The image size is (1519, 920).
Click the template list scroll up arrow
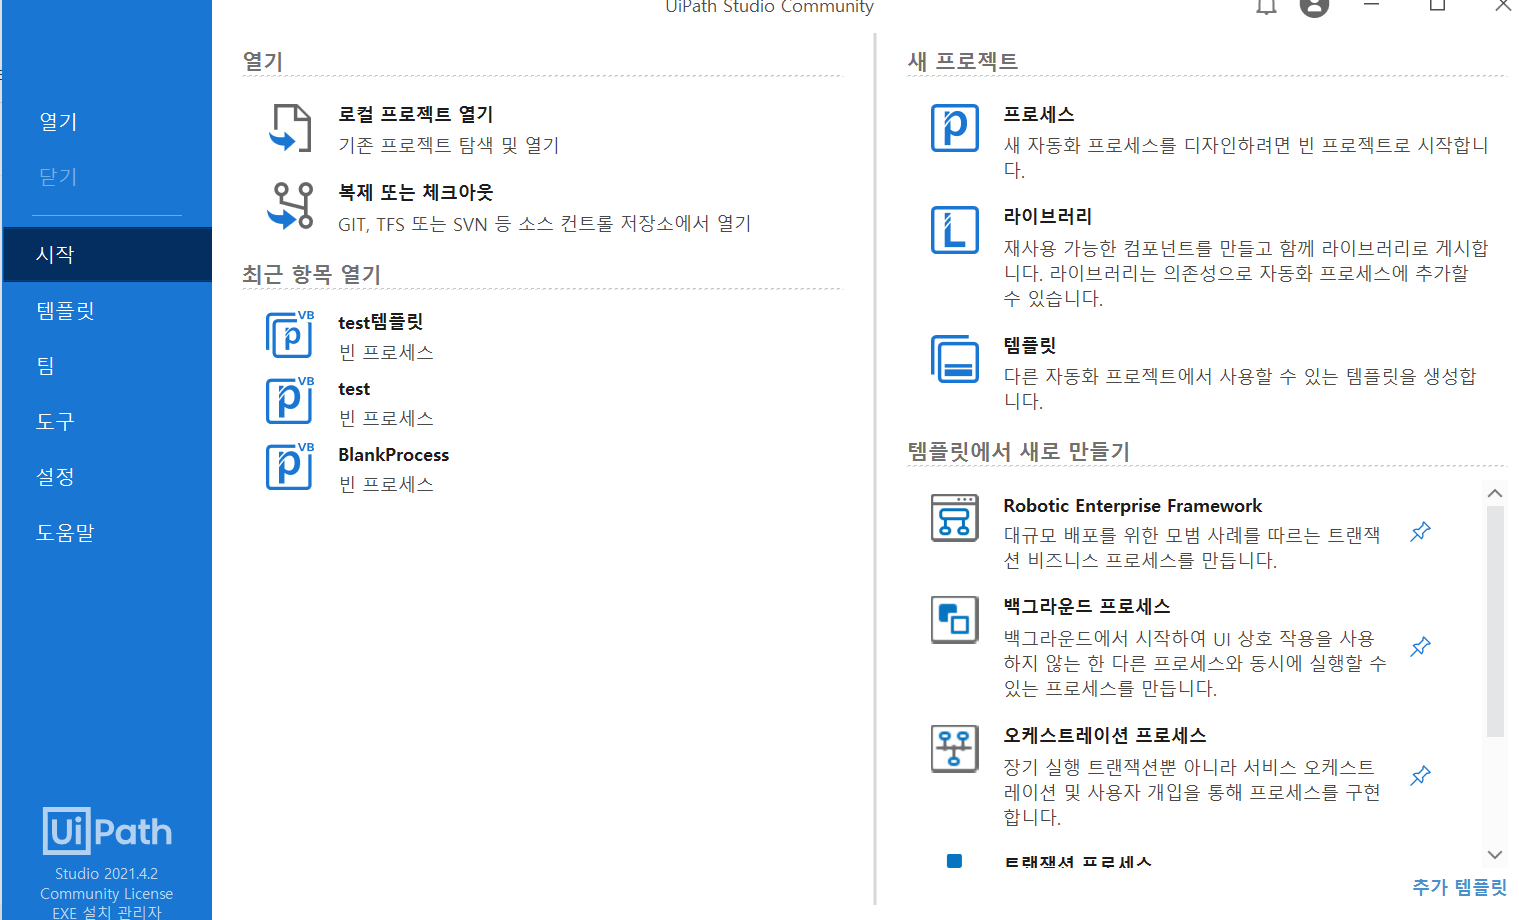pos(1495,493)
